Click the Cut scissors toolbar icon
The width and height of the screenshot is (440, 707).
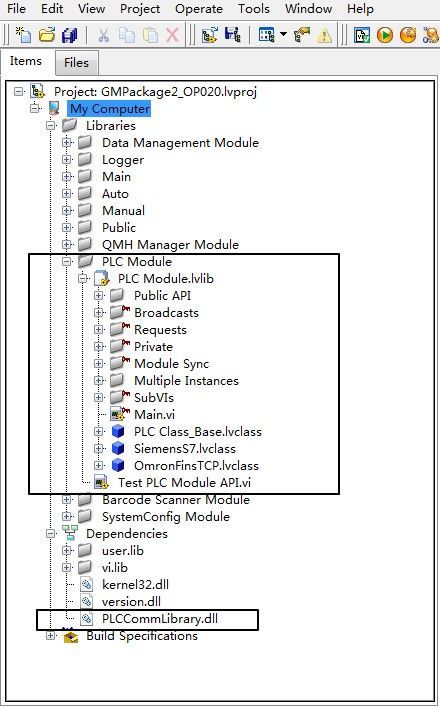104,35
